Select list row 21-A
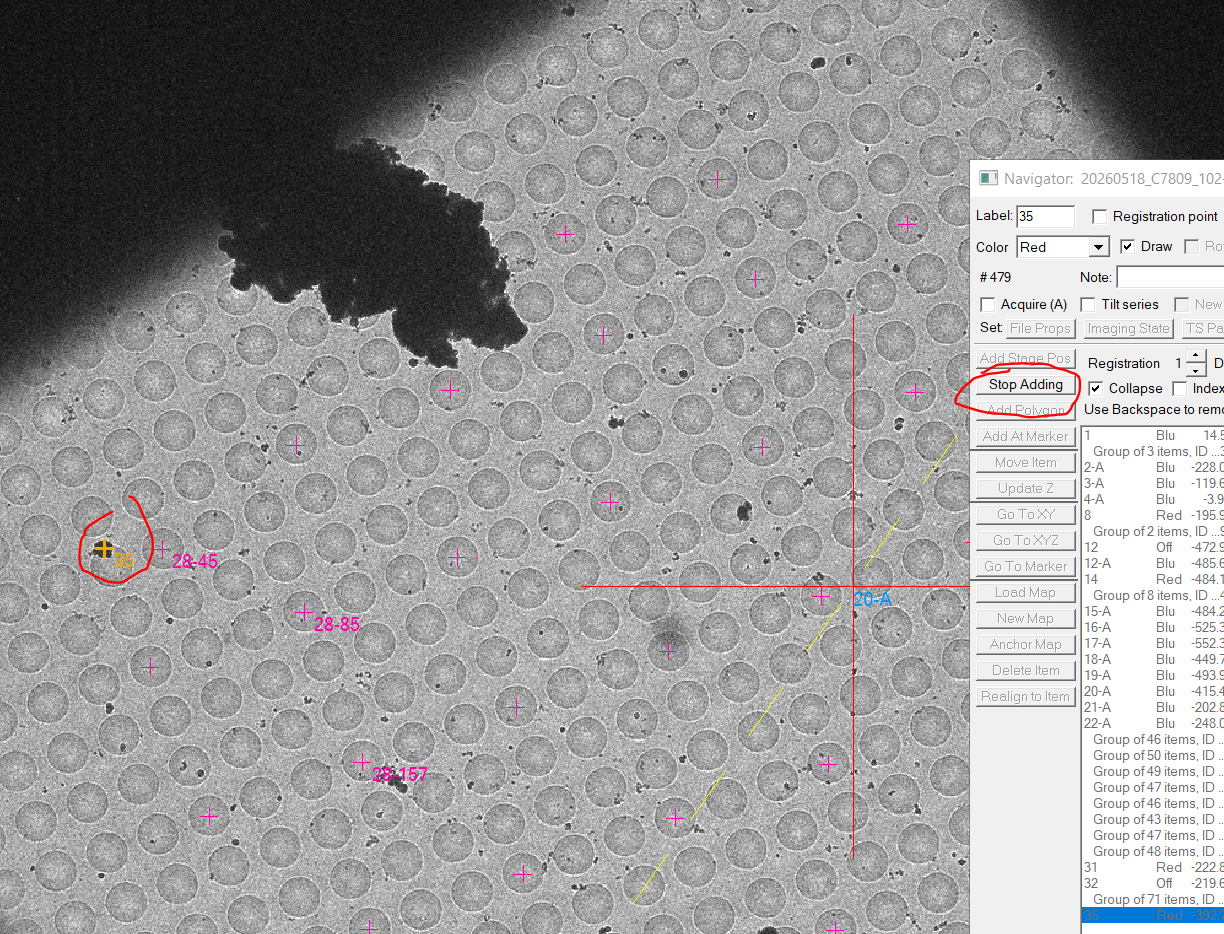The width and height of the screenshot is (1224, 934). (x=1153, y=707)
